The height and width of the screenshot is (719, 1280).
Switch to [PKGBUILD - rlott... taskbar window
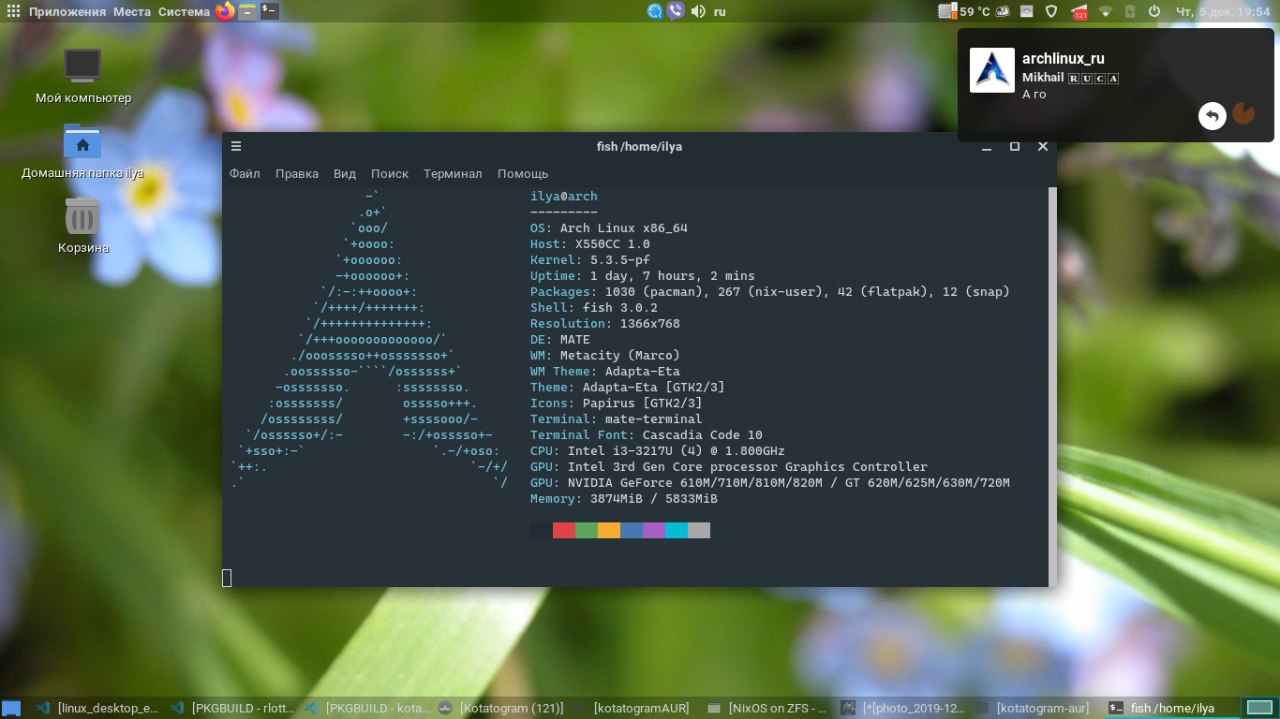pyautogui.click(x=231, y=708)
